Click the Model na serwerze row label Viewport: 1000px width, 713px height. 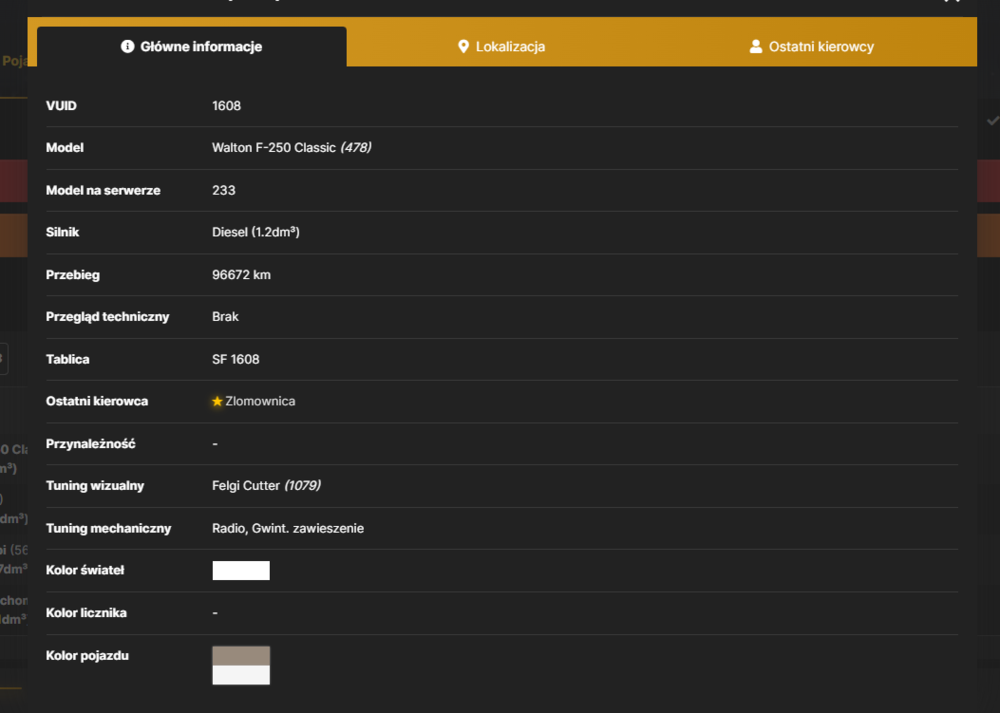click(103, 190)
